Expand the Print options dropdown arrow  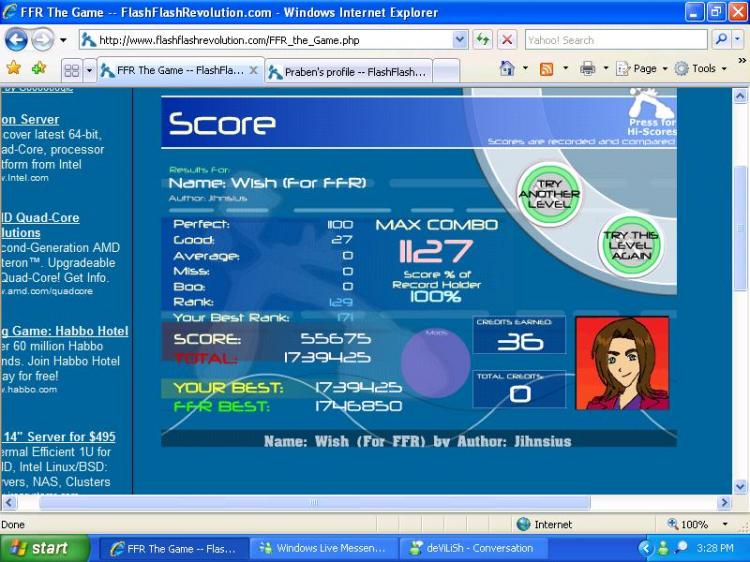[x=606, y=69]
